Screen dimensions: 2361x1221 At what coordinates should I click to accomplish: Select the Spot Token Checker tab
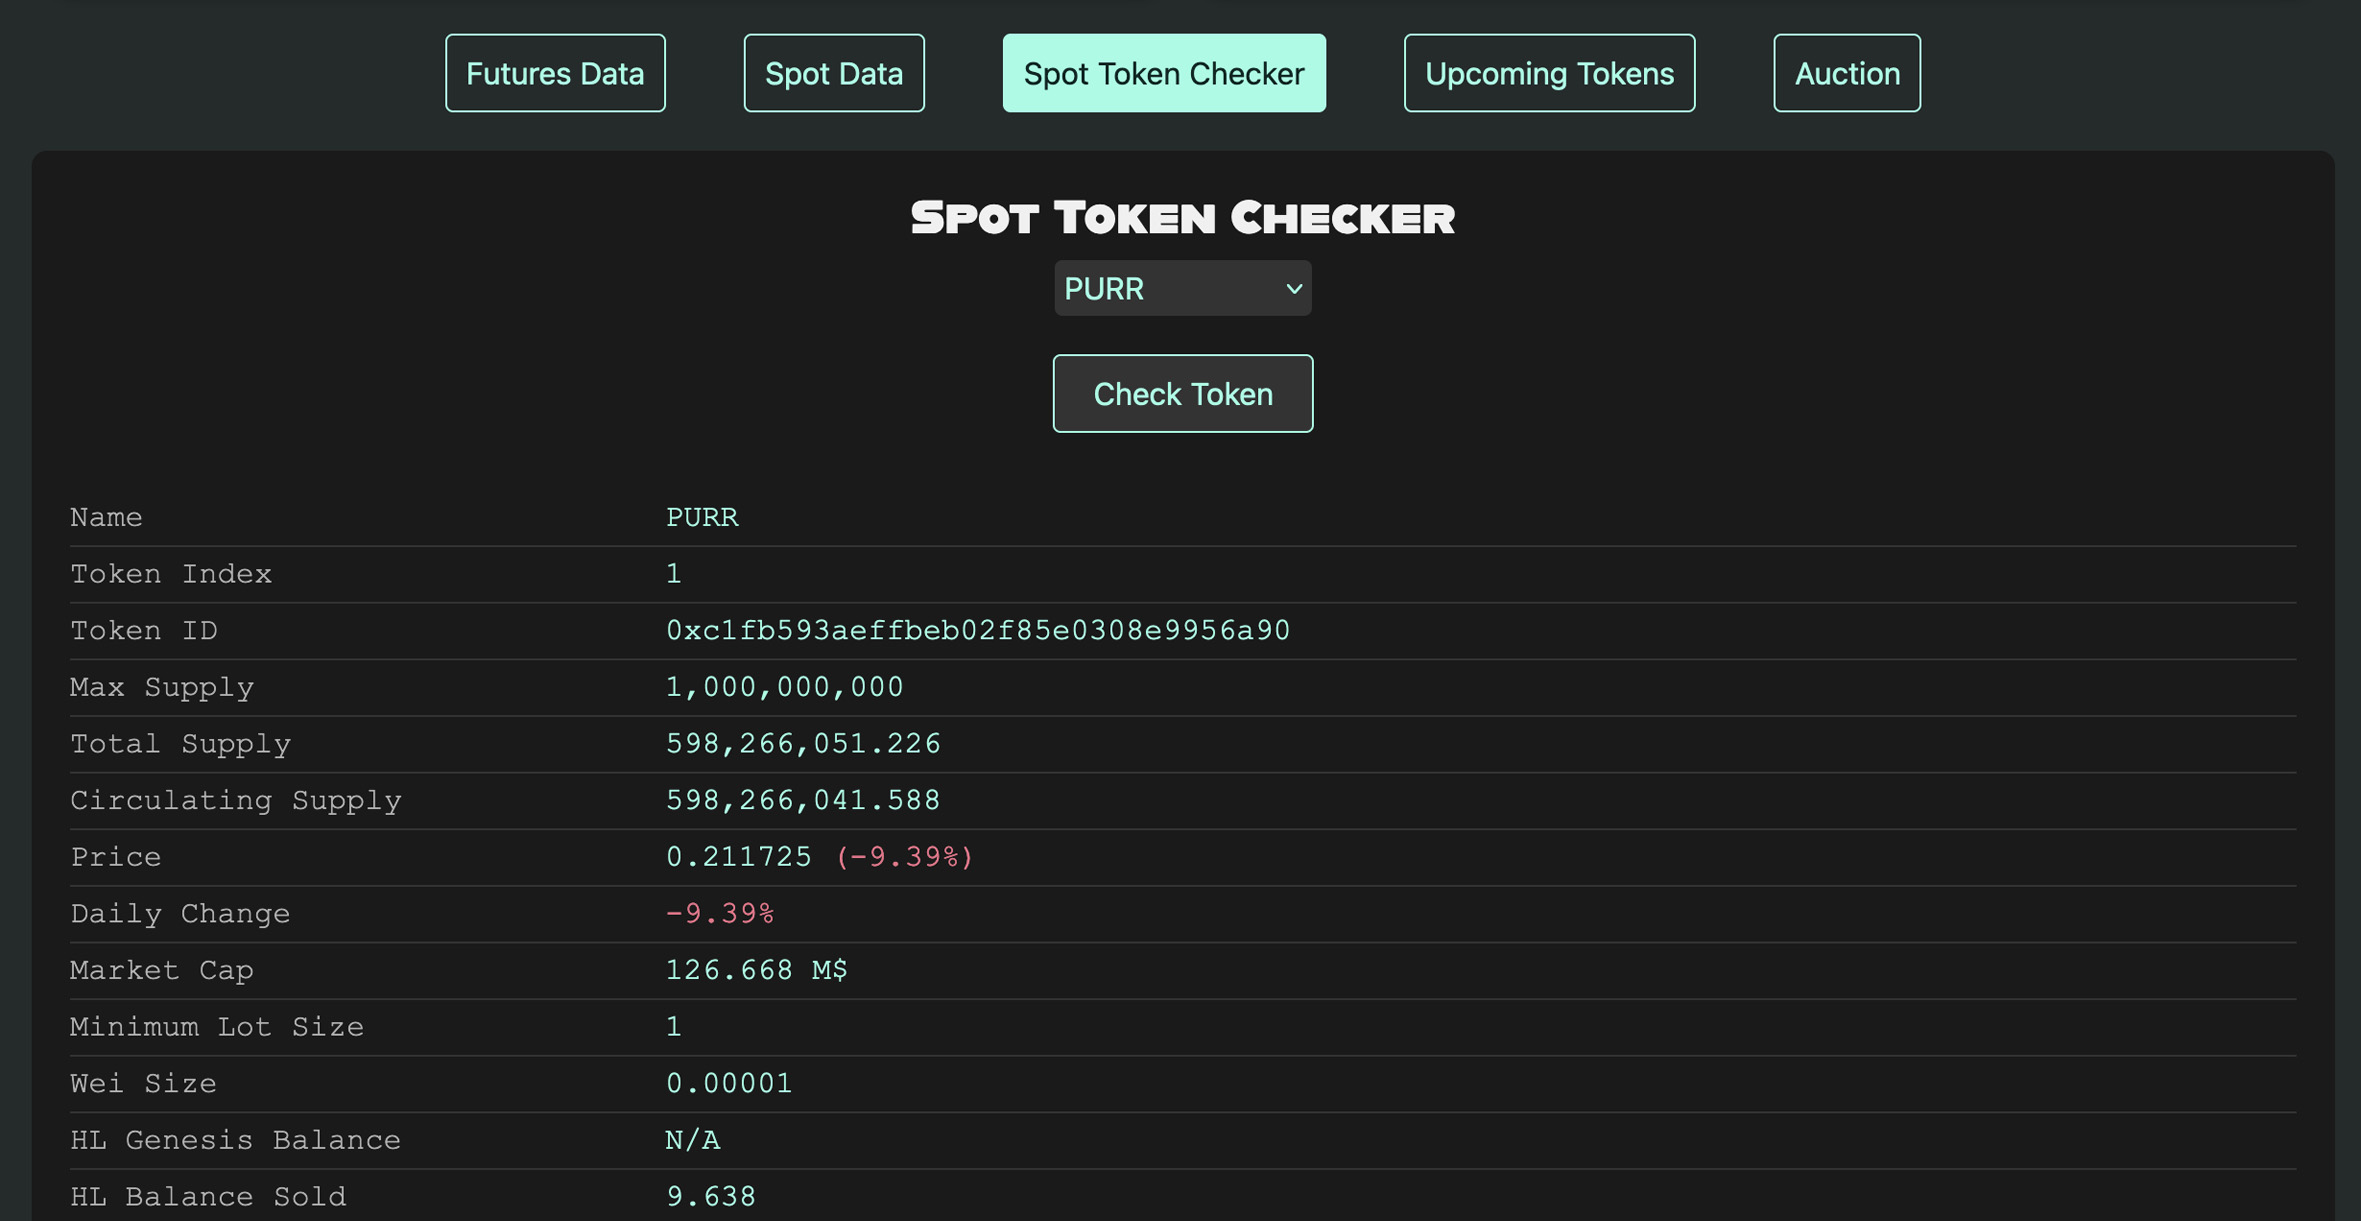tap(1163, 73)
